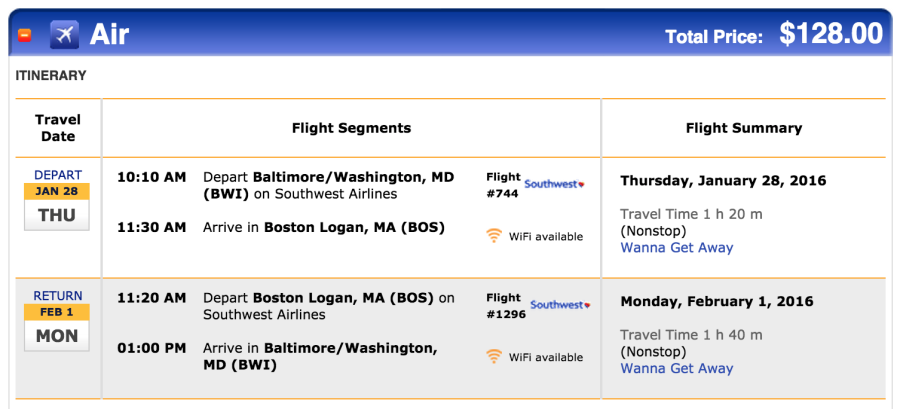Click Southwest logo next to Flight #744
Viewport: 900px width, 409px height.
pyautogui.click(x=554, y=184)
